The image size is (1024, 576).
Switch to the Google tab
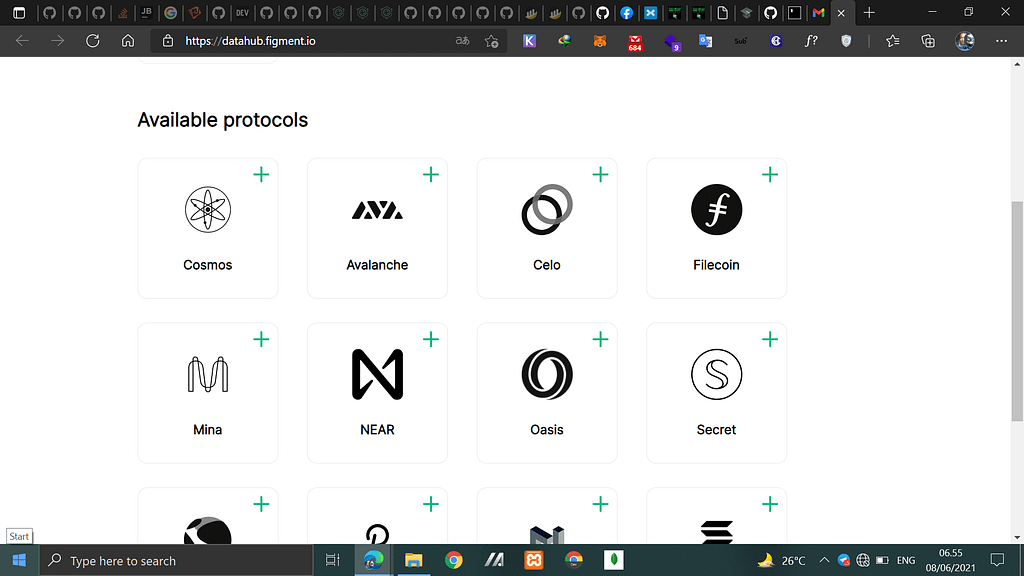click(x=170, y=12)
